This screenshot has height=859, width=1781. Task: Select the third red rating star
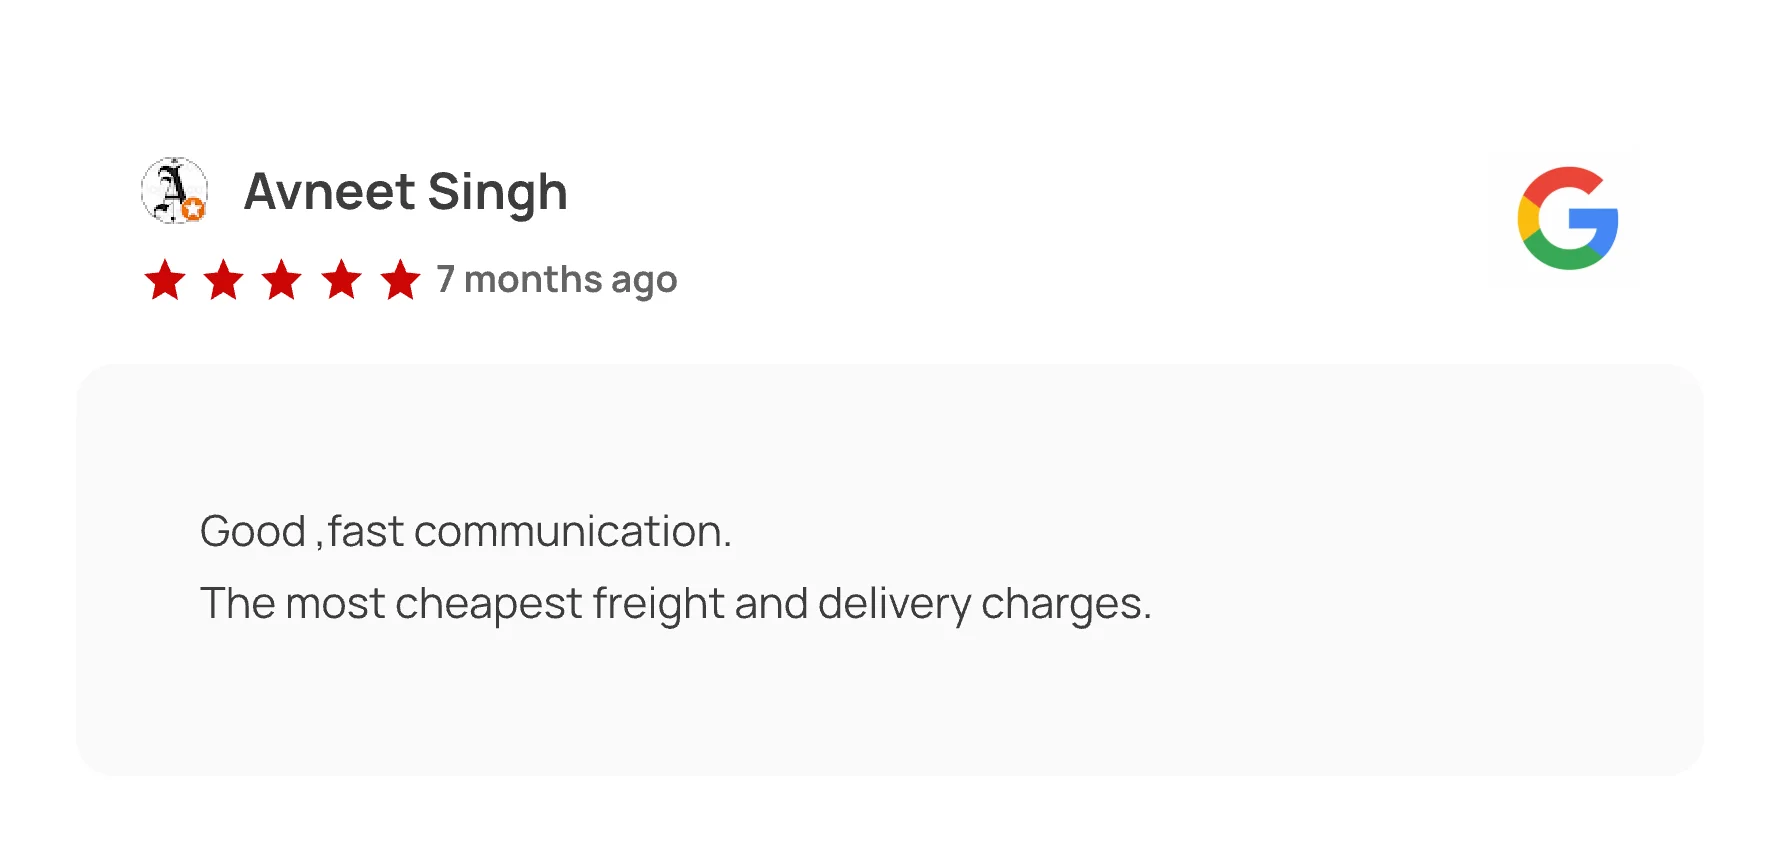point(282,280)
